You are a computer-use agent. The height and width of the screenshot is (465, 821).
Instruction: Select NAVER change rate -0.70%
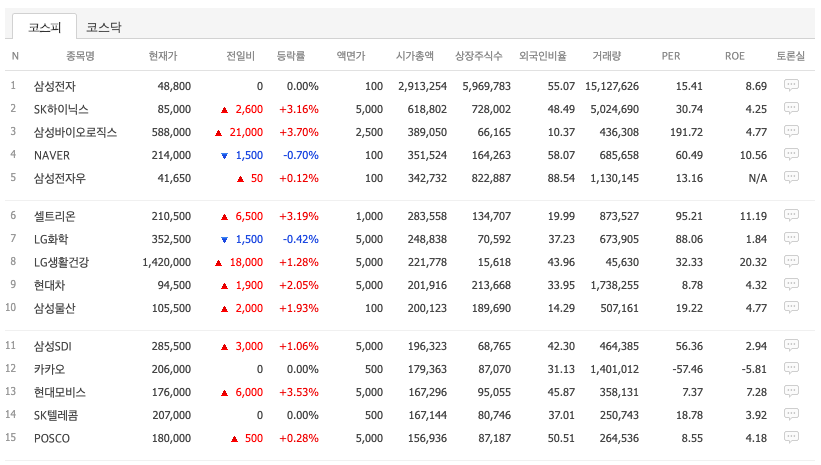click(301, 155)
